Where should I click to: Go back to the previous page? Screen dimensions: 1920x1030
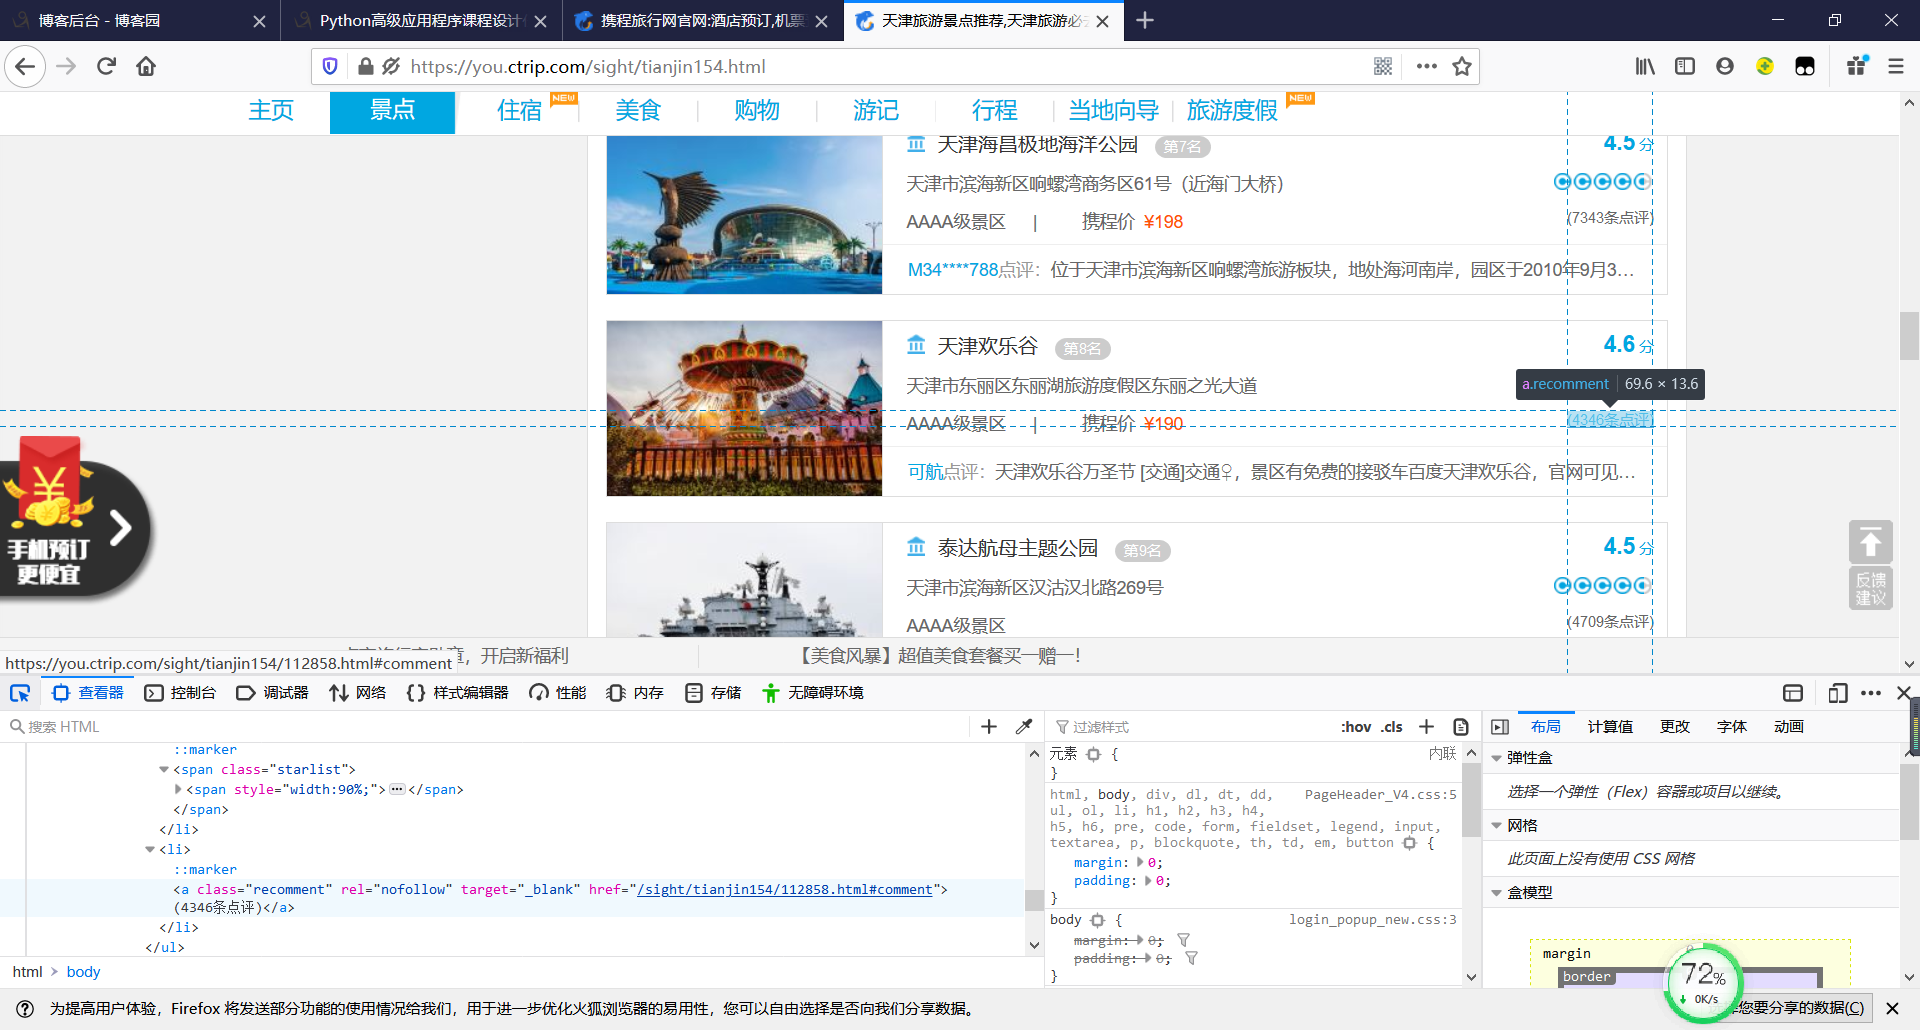25,67
